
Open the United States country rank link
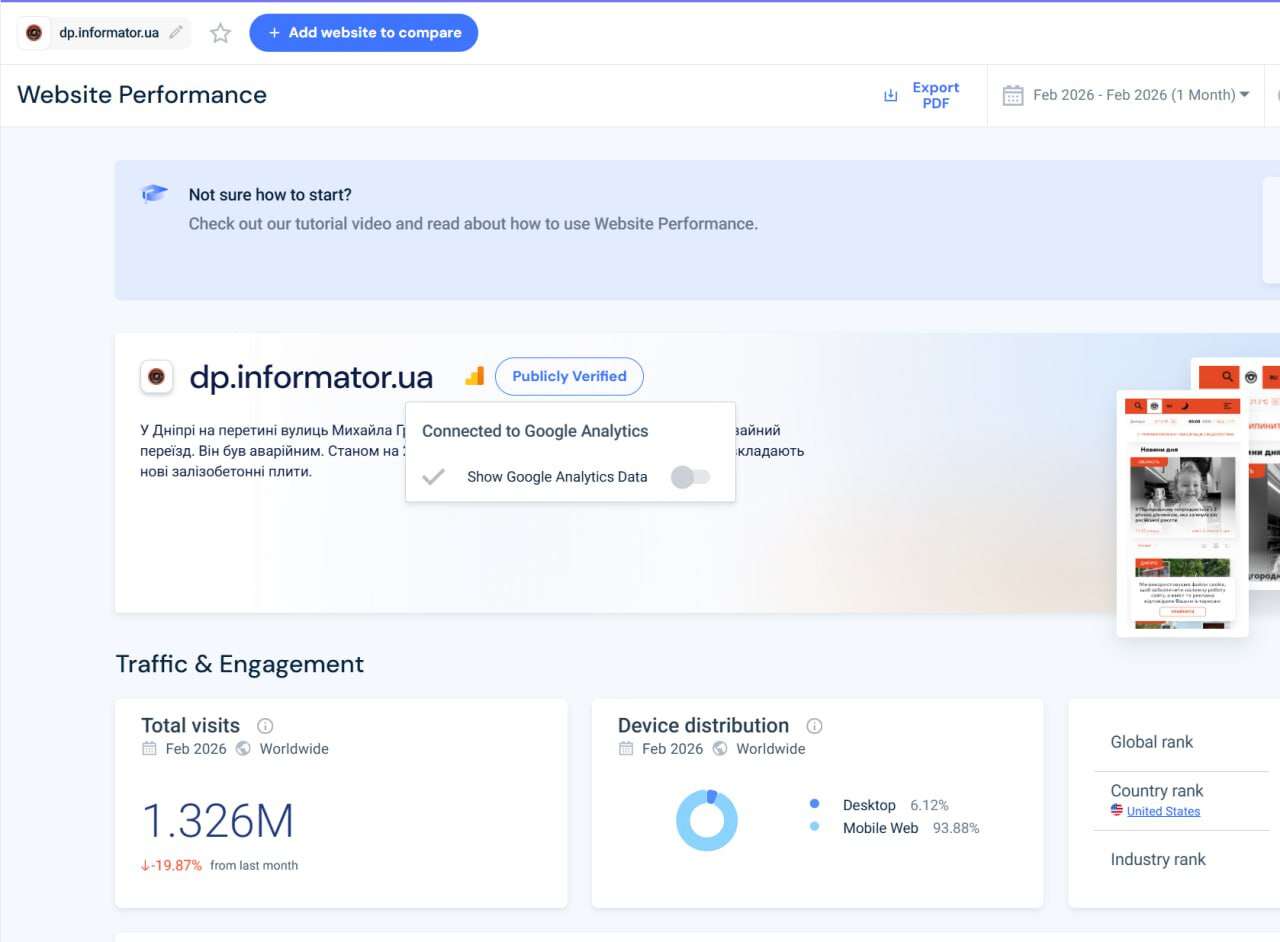point(1163,811)
